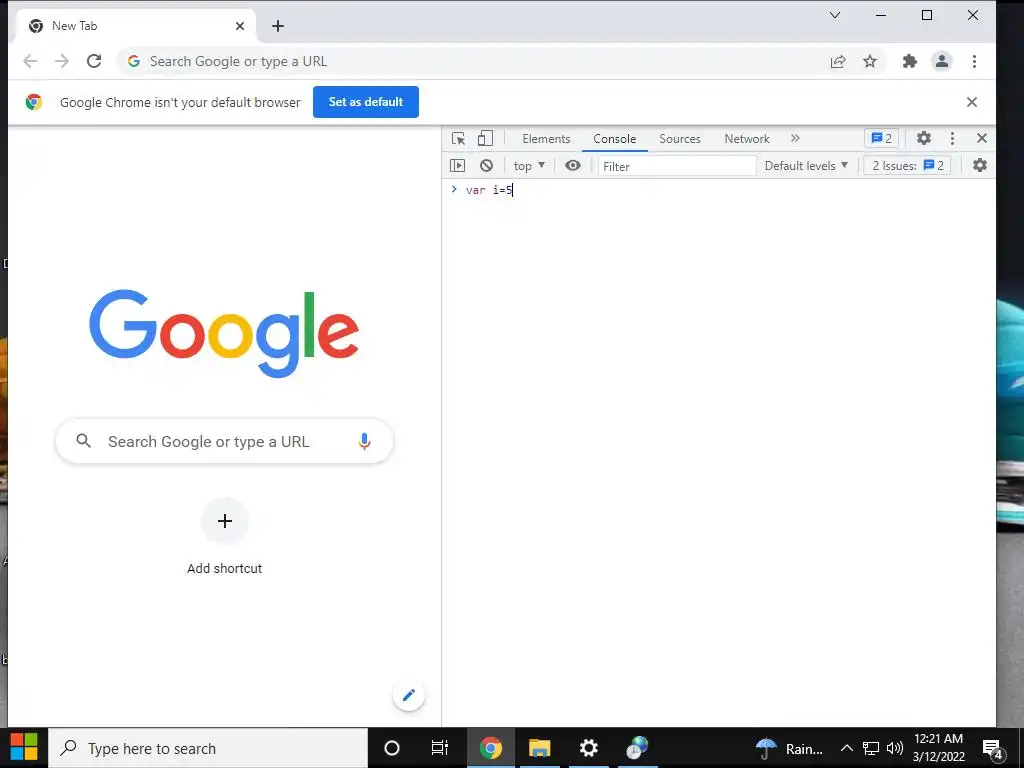Select the New Tab tab
The image size is (1024, 768).
click(134, 26)
